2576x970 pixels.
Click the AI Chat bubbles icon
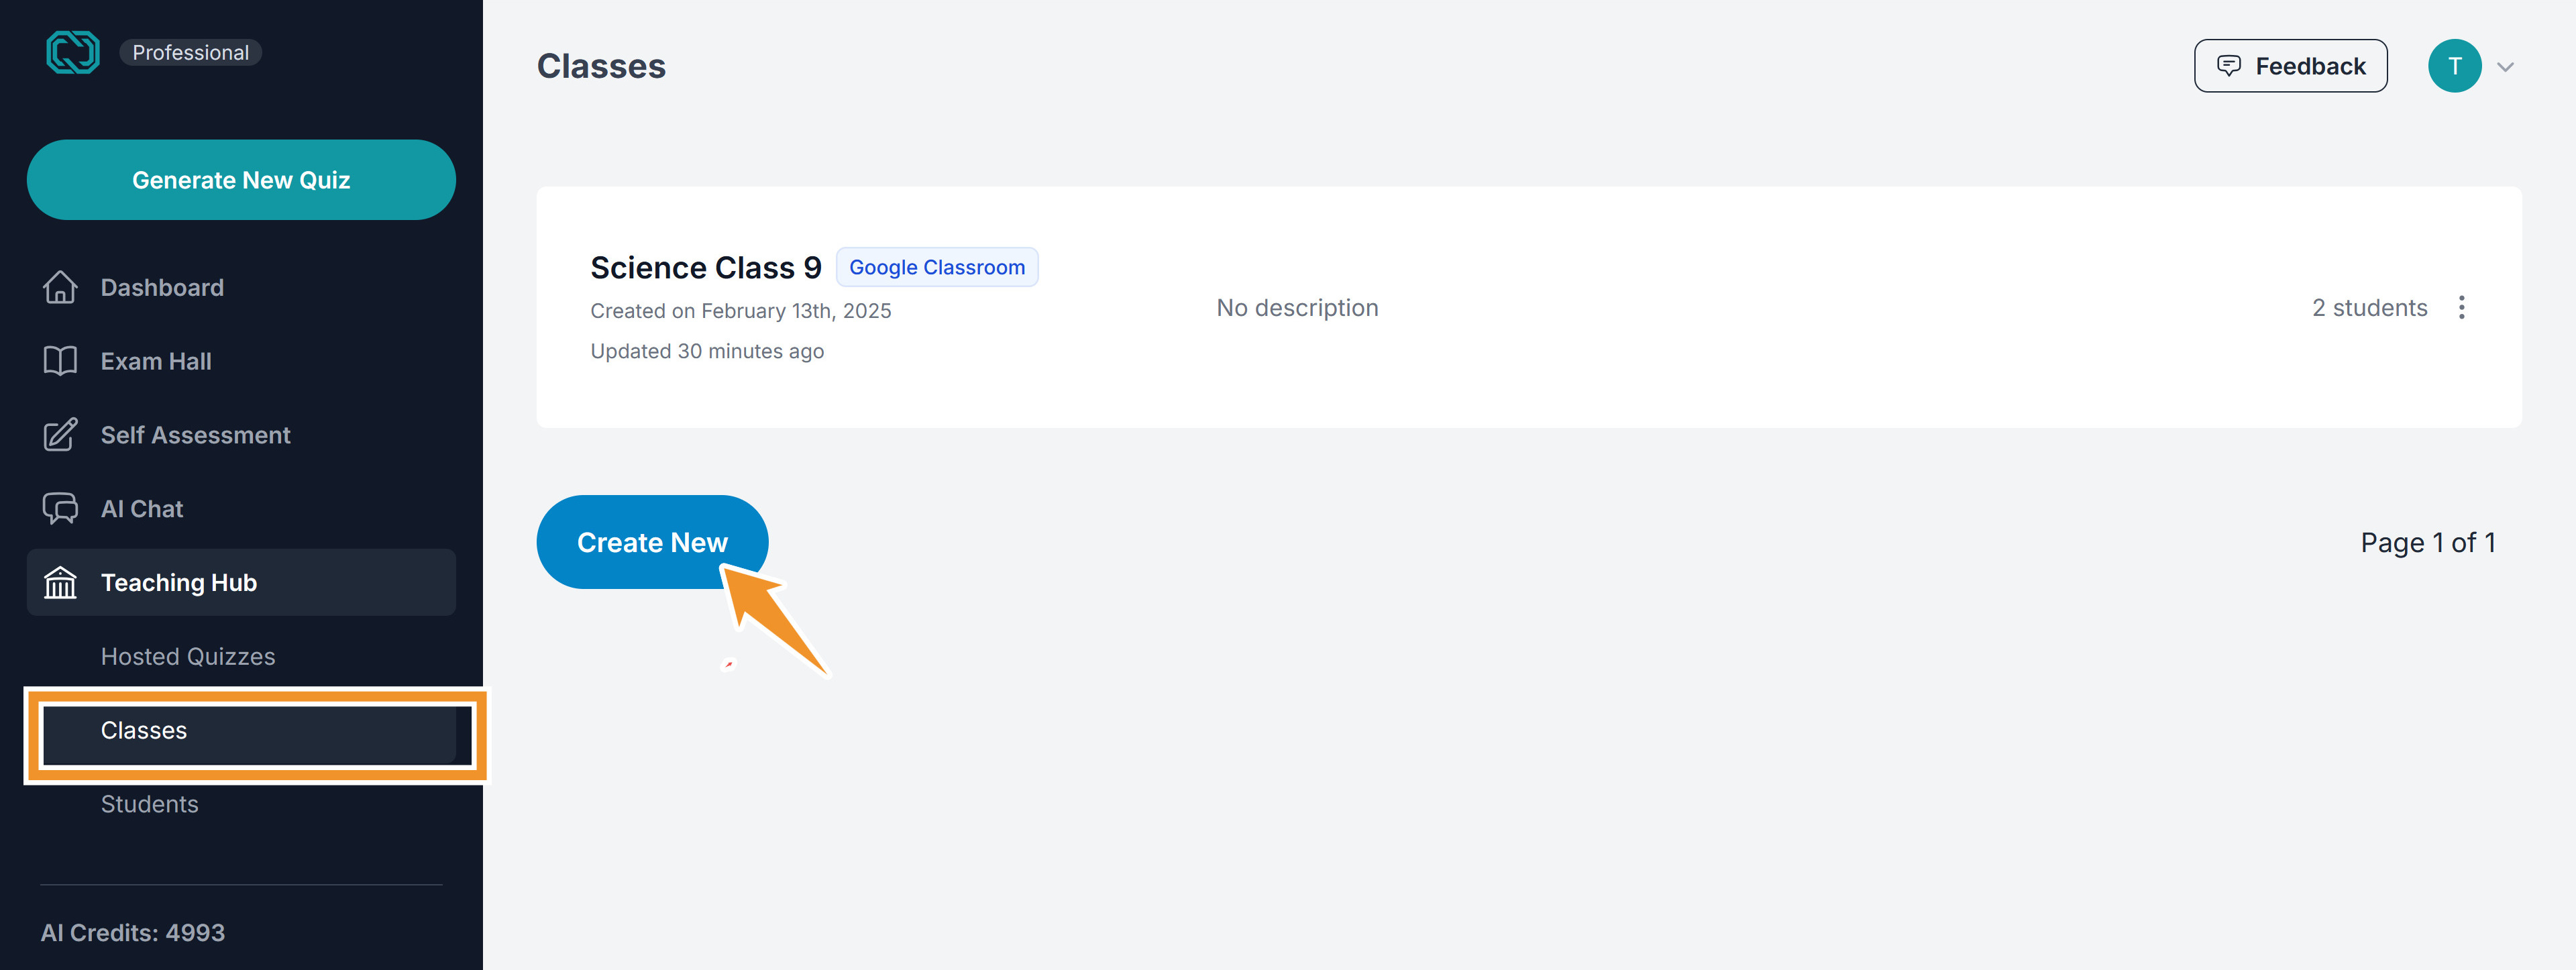point(60,509)
